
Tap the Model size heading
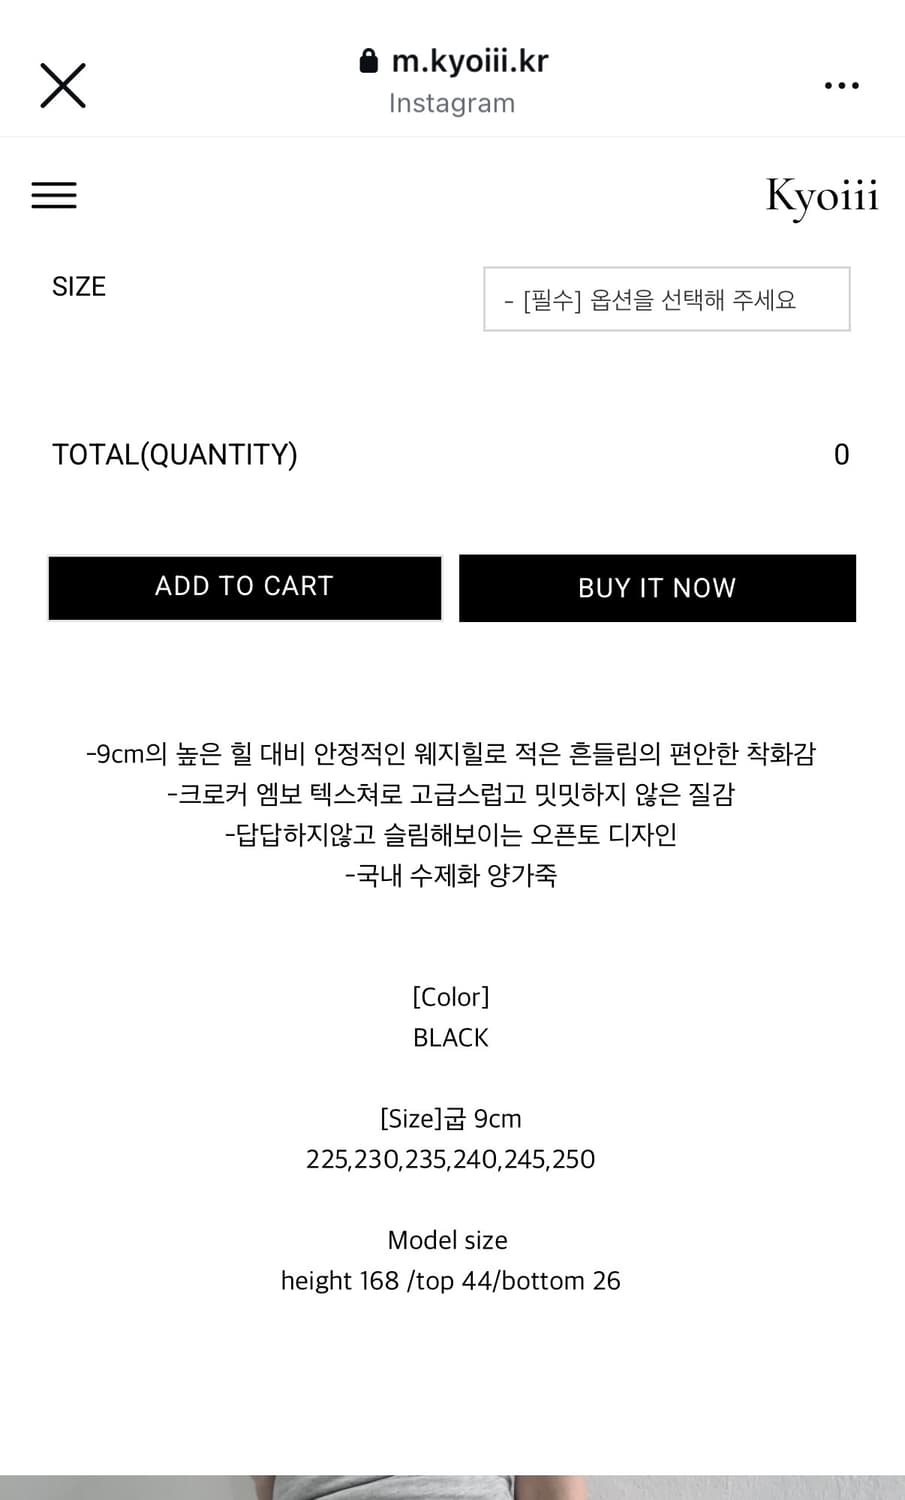click(x=448, y=1240)
